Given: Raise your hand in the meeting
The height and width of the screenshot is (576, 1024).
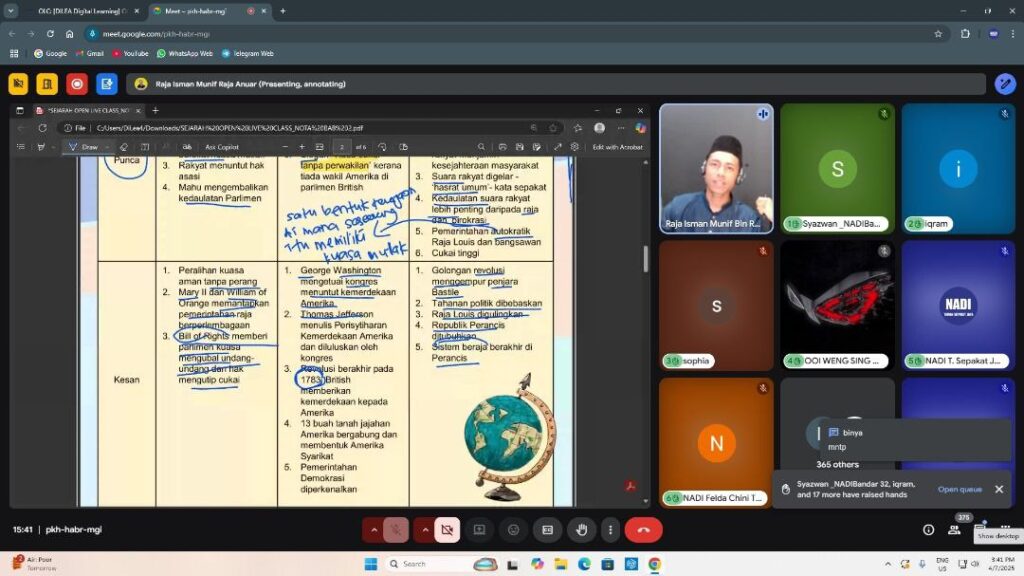Looking at the screenshot, I should tap(581, 529).
